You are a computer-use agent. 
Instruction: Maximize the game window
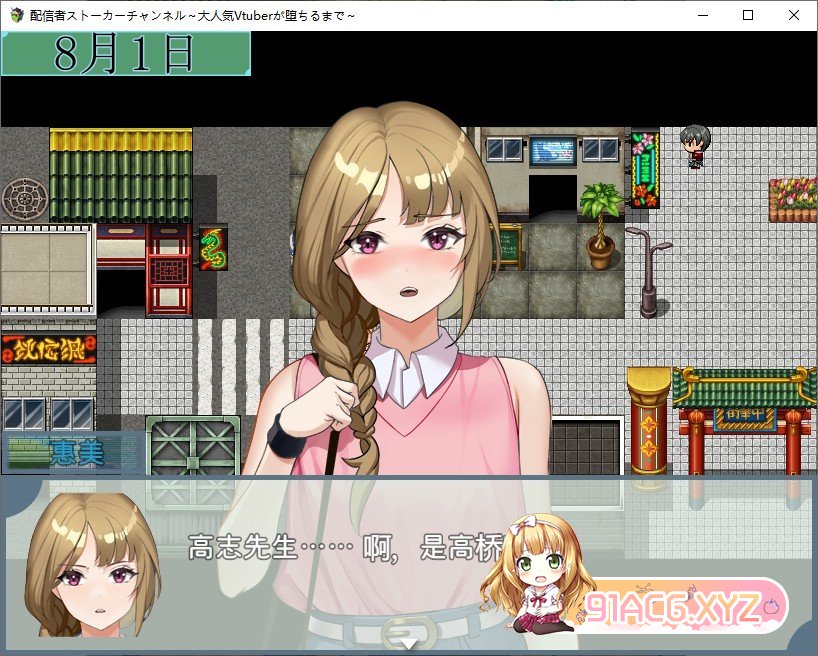pos(748,15)
